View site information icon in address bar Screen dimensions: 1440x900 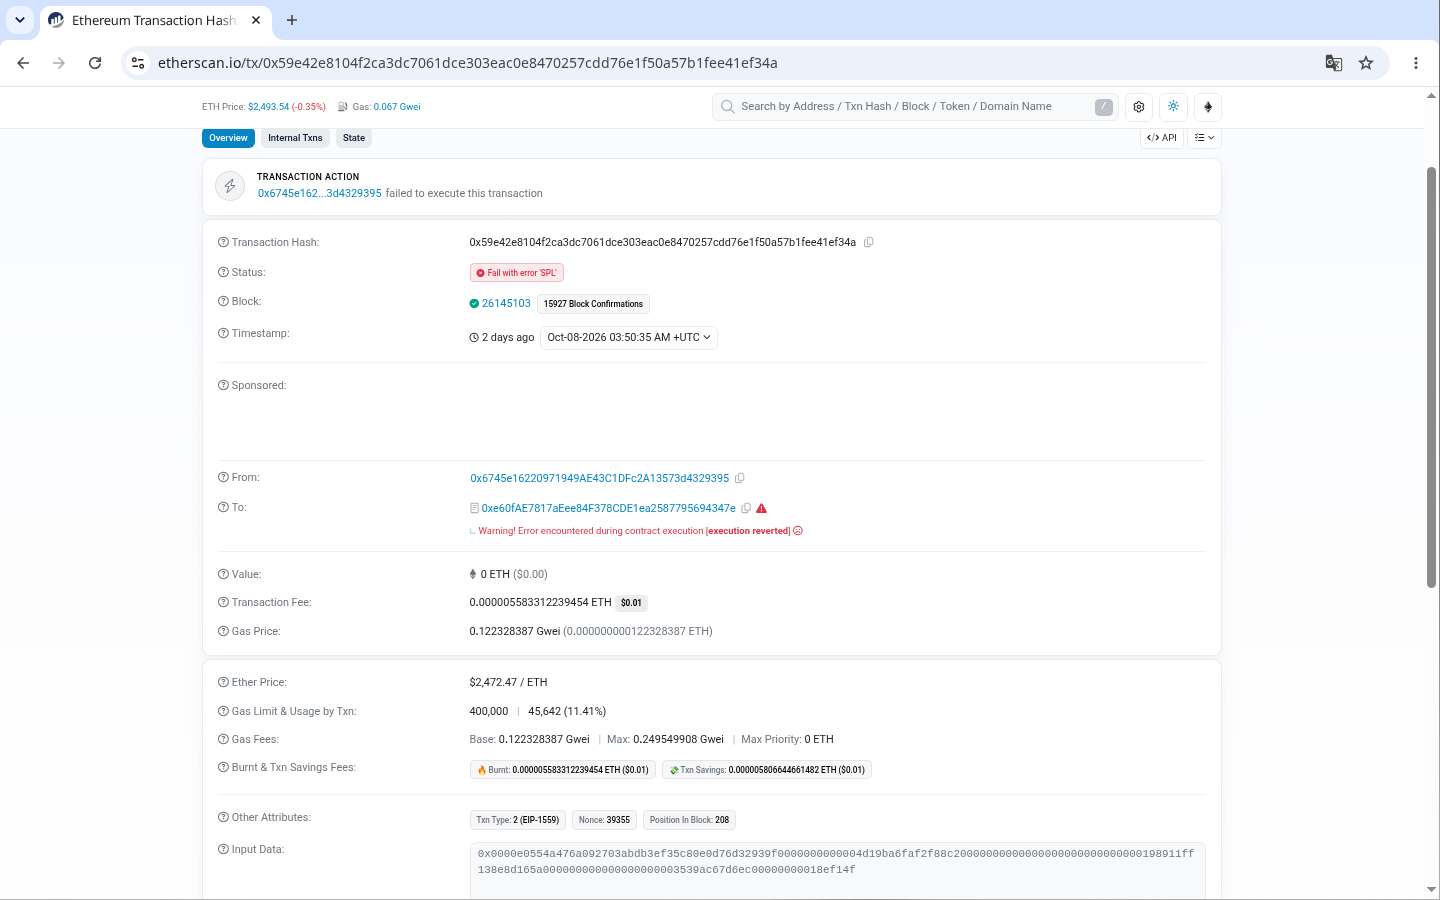click(x=138, y=63)
